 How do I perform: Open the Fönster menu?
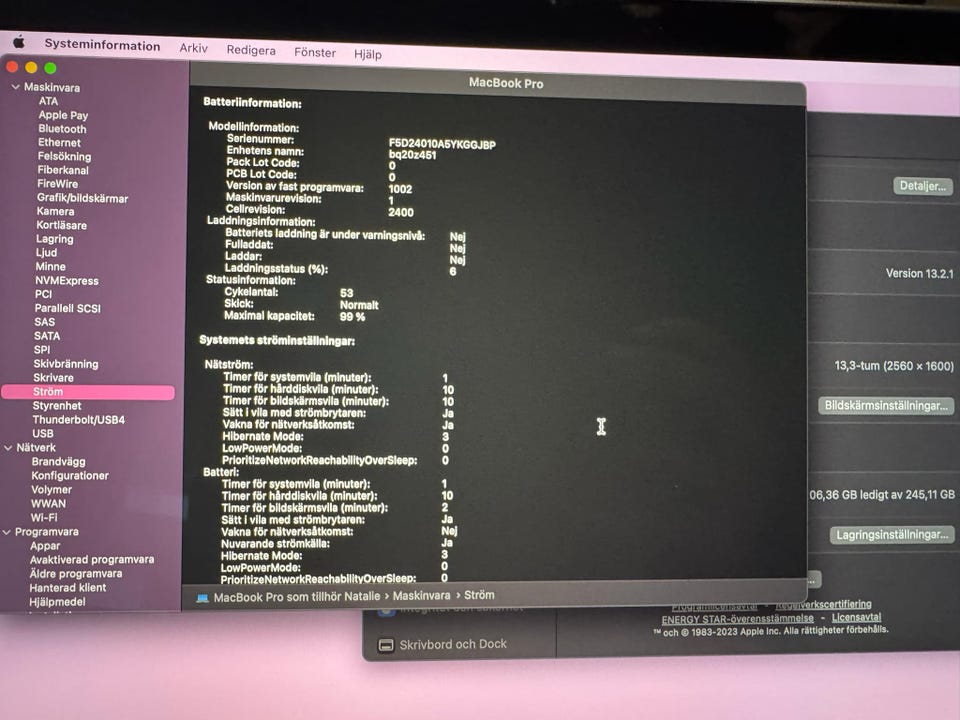(315, 53)
